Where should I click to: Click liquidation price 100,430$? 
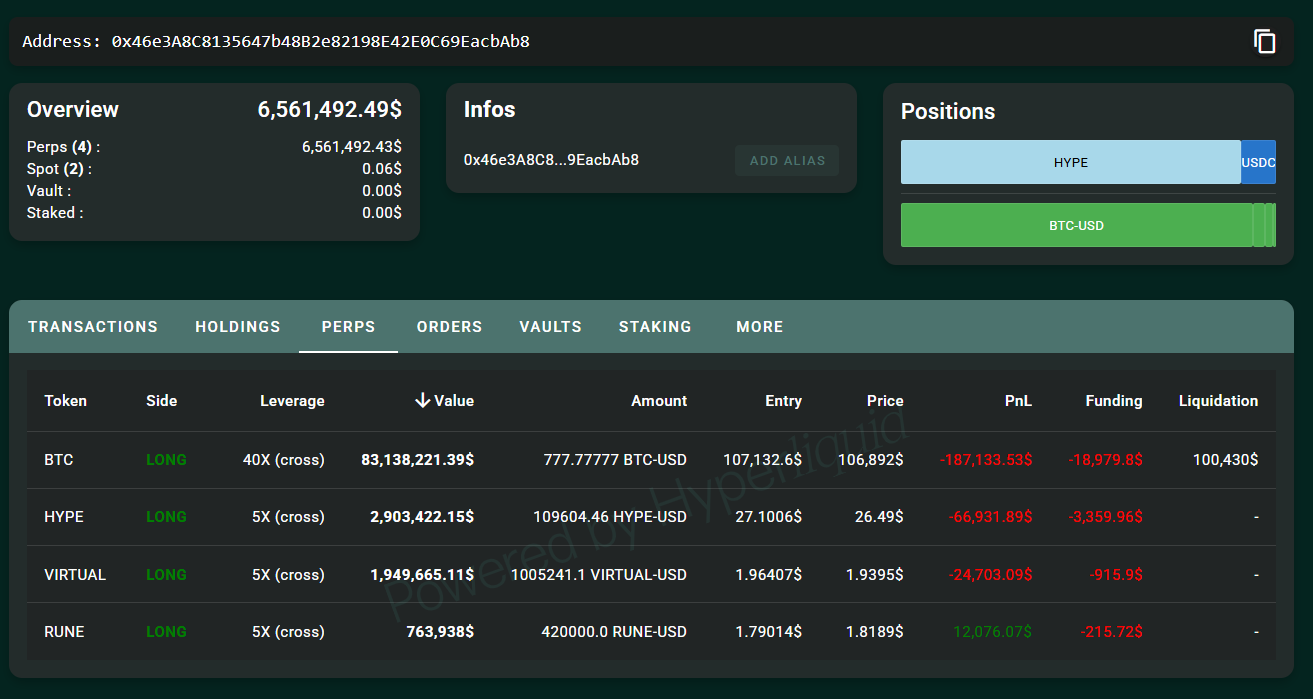[1226, 460]
